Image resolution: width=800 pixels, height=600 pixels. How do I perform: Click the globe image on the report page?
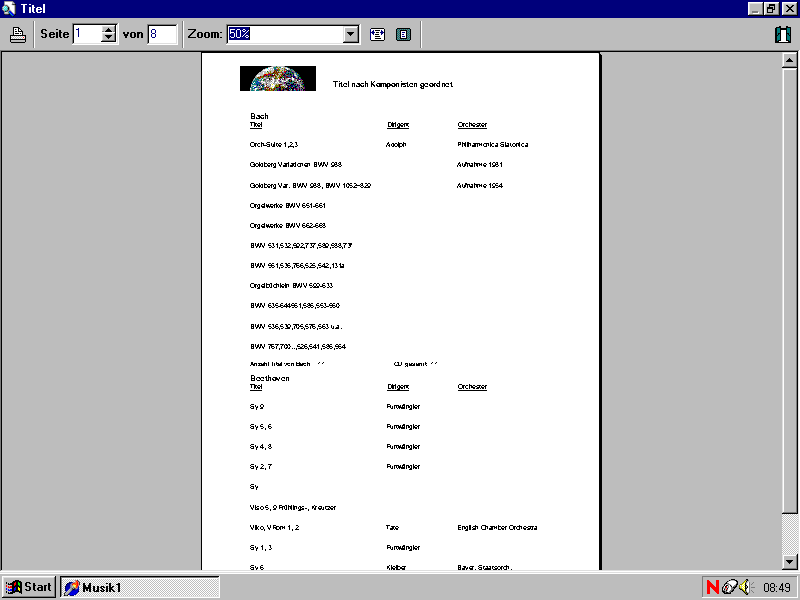(278, 79)
